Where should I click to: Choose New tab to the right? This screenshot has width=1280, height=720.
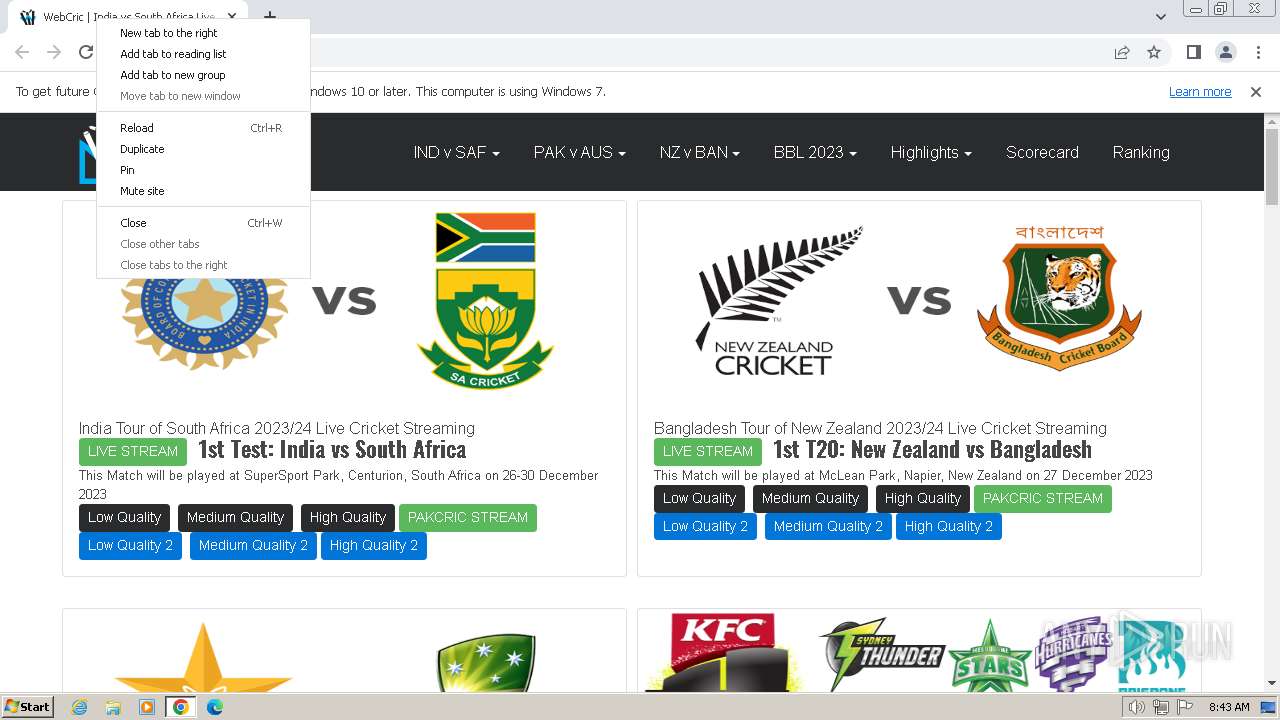coord(203,33)
